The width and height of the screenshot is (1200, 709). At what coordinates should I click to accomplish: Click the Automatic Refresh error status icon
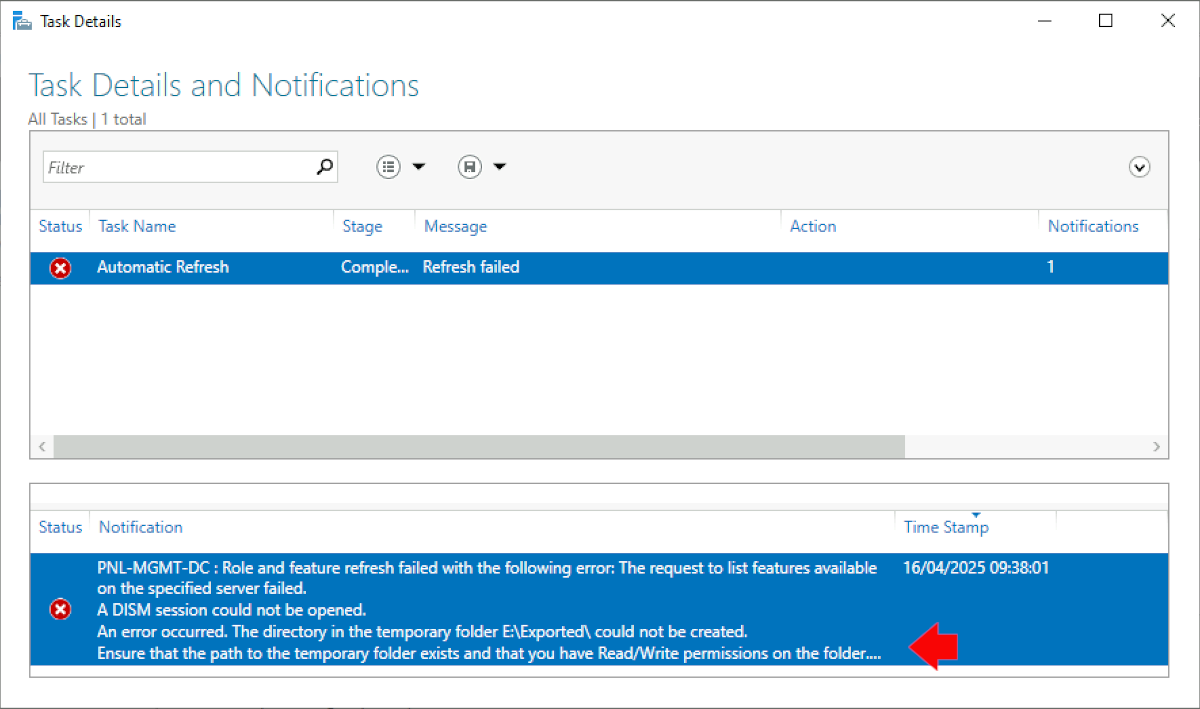(61, 268)
